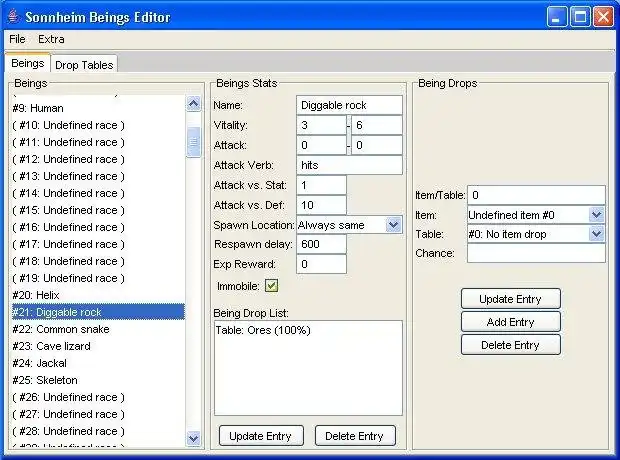
Task: Select #10: Undefined race entry
Action: [98, 125]
